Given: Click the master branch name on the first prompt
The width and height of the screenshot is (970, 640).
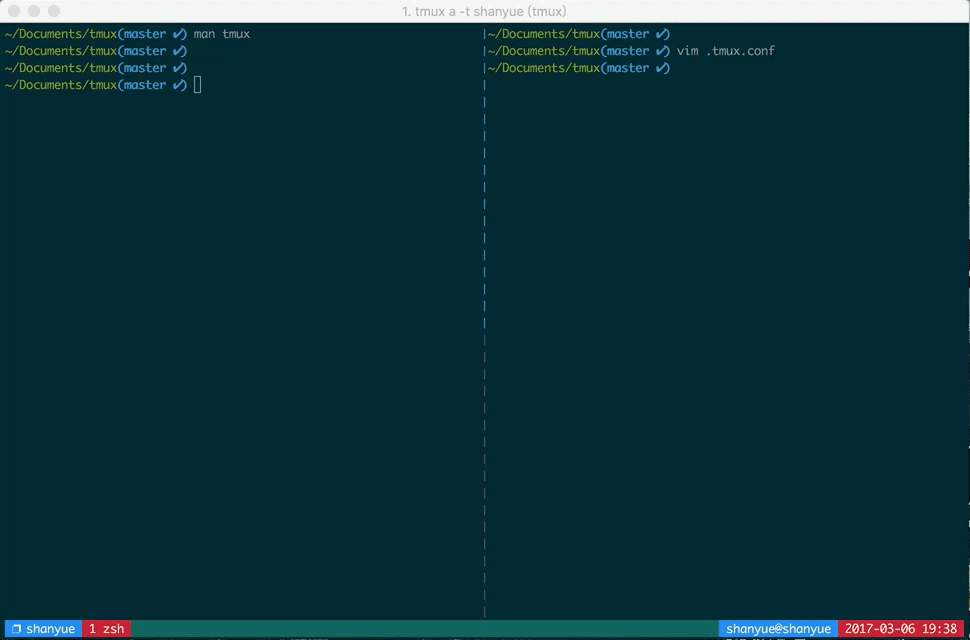Looking at the screenshot, I should (143, 33).
